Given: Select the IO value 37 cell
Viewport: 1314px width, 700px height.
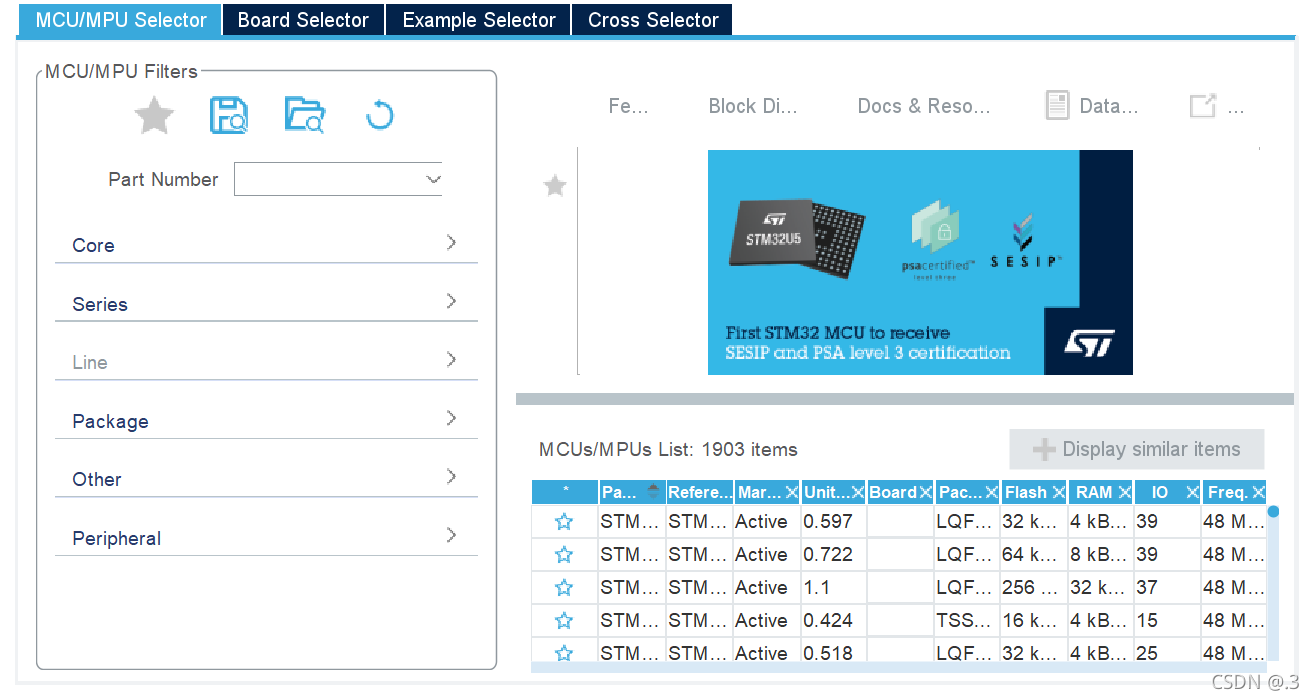Looking at the screenshot, I should coord(1167,587).
